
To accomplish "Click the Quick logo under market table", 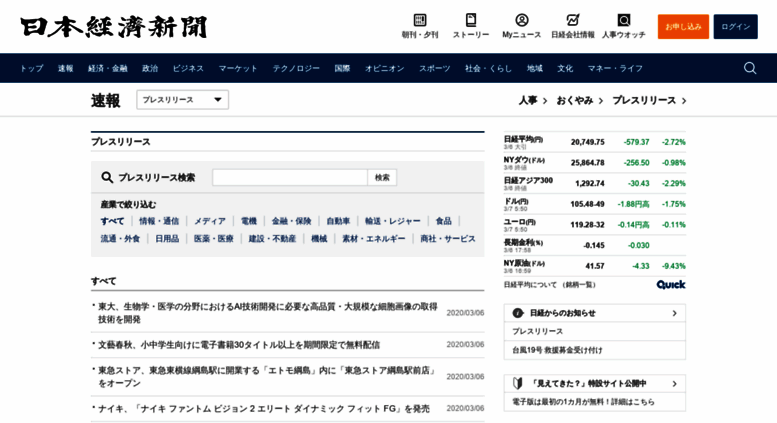I will [x=671, y=284].
